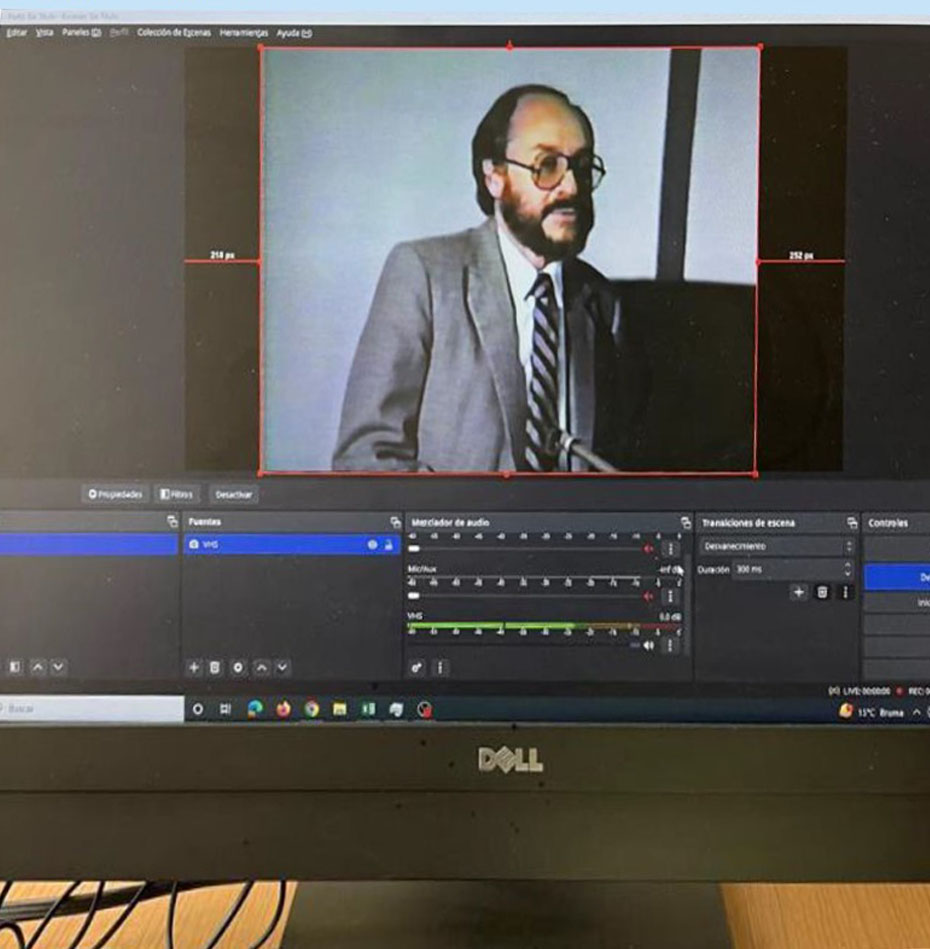The width and height of the screenshot is (930, 949).
Task: Click the Filtros button
Action: point(179,494)
